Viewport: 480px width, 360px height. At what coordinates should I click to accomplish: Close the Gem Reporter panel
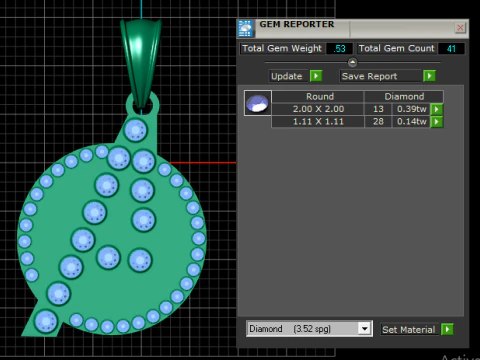pyautogui.click(x=460, y=28)
